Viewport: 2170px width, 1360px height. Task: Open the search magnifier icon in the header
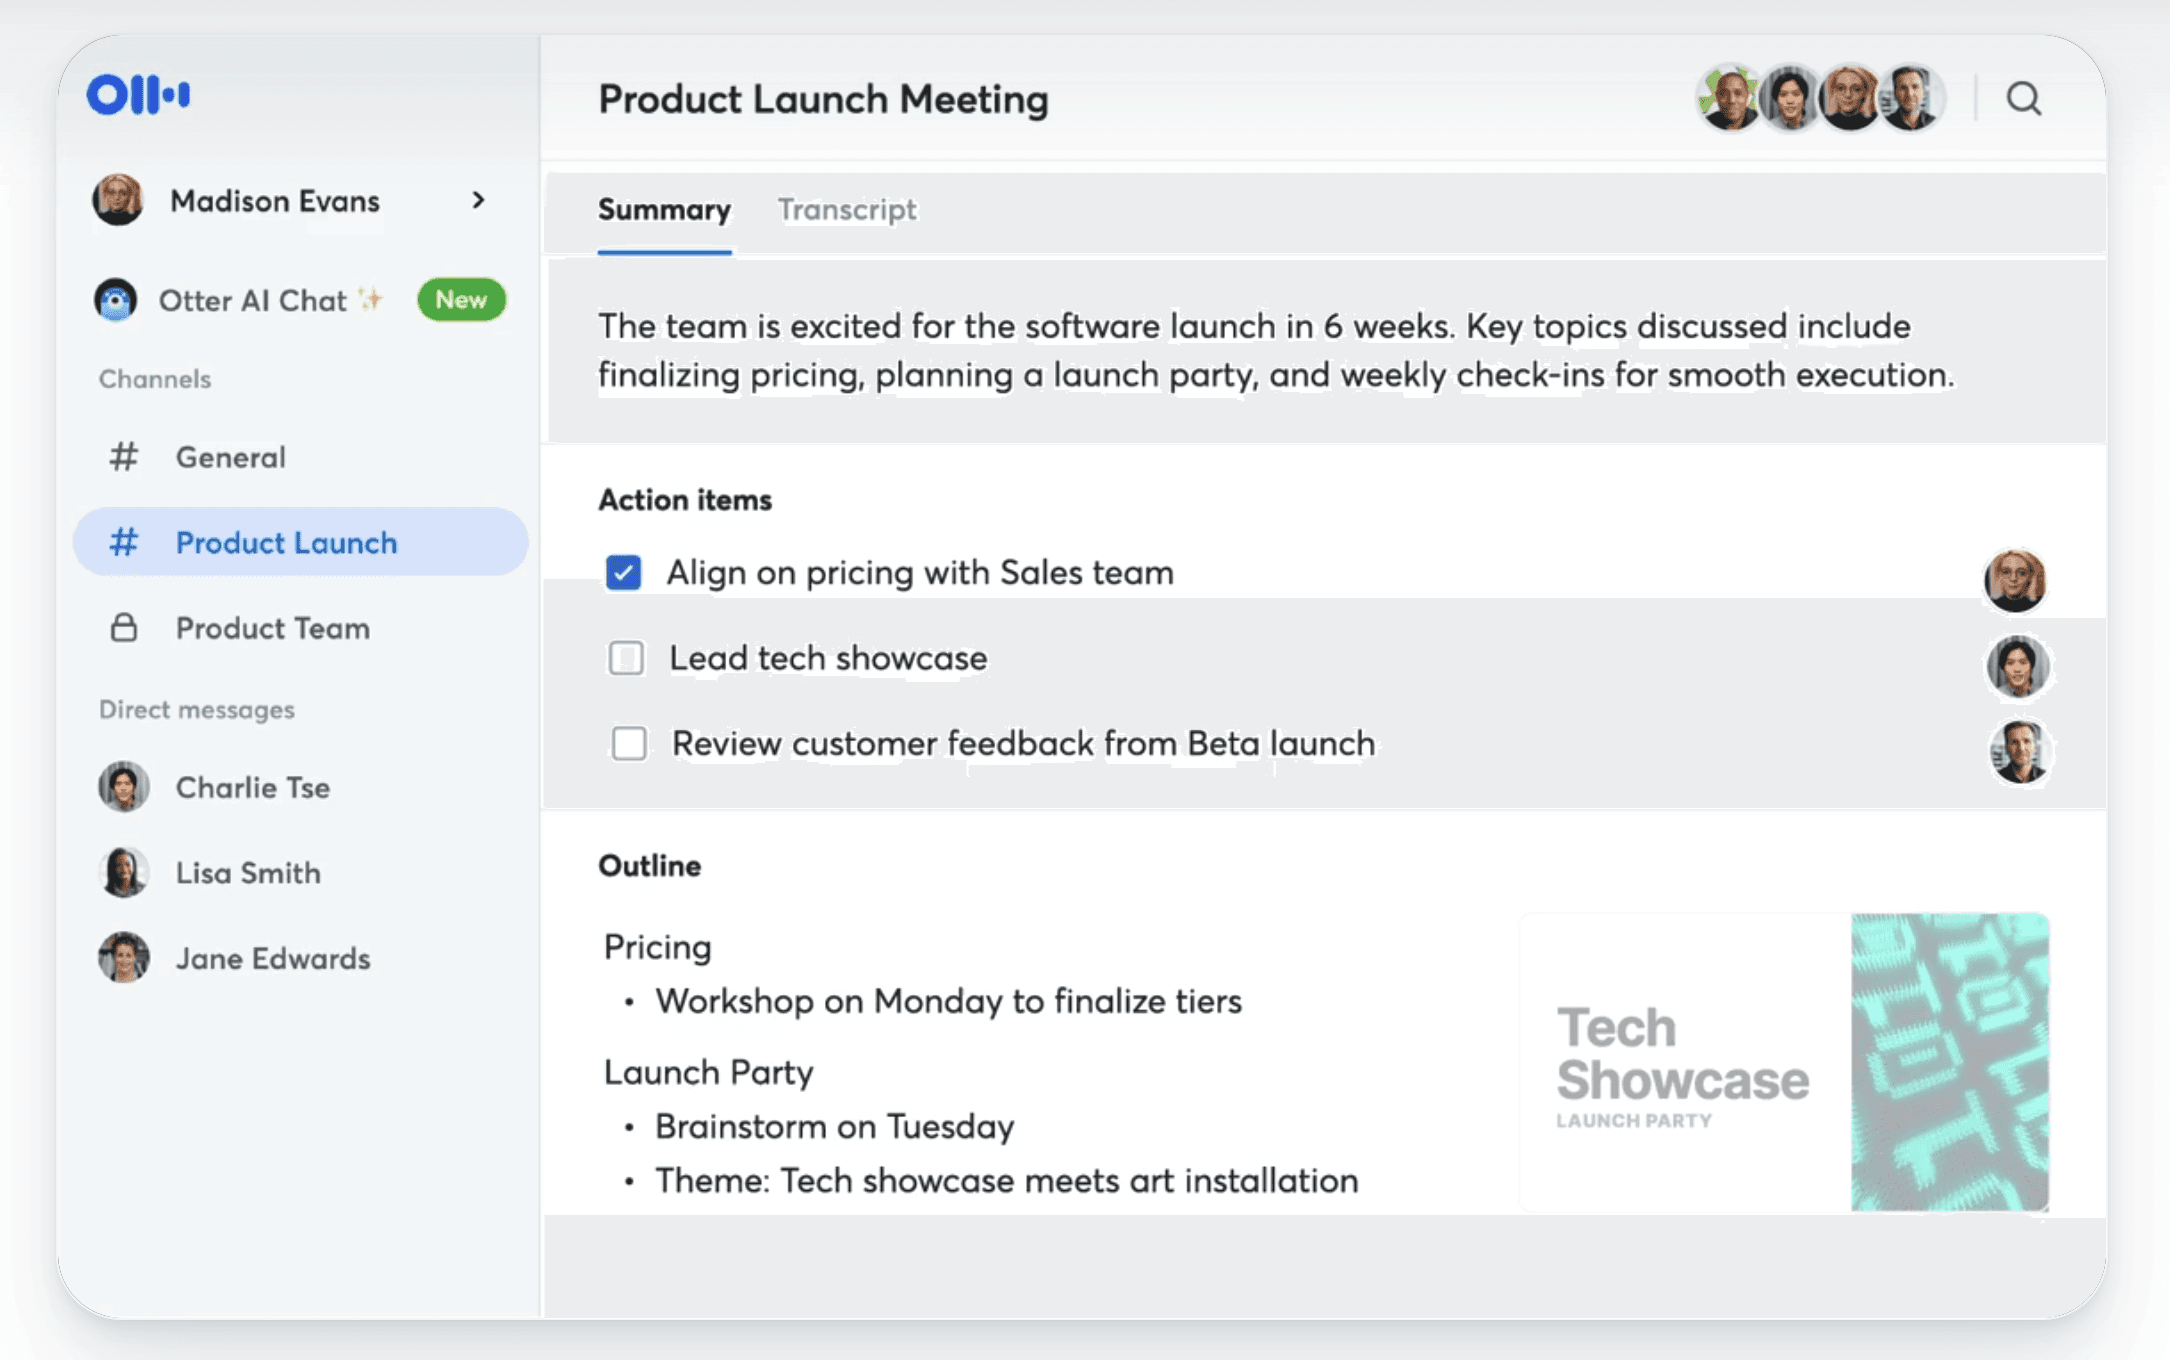(x=2024, y=99)
